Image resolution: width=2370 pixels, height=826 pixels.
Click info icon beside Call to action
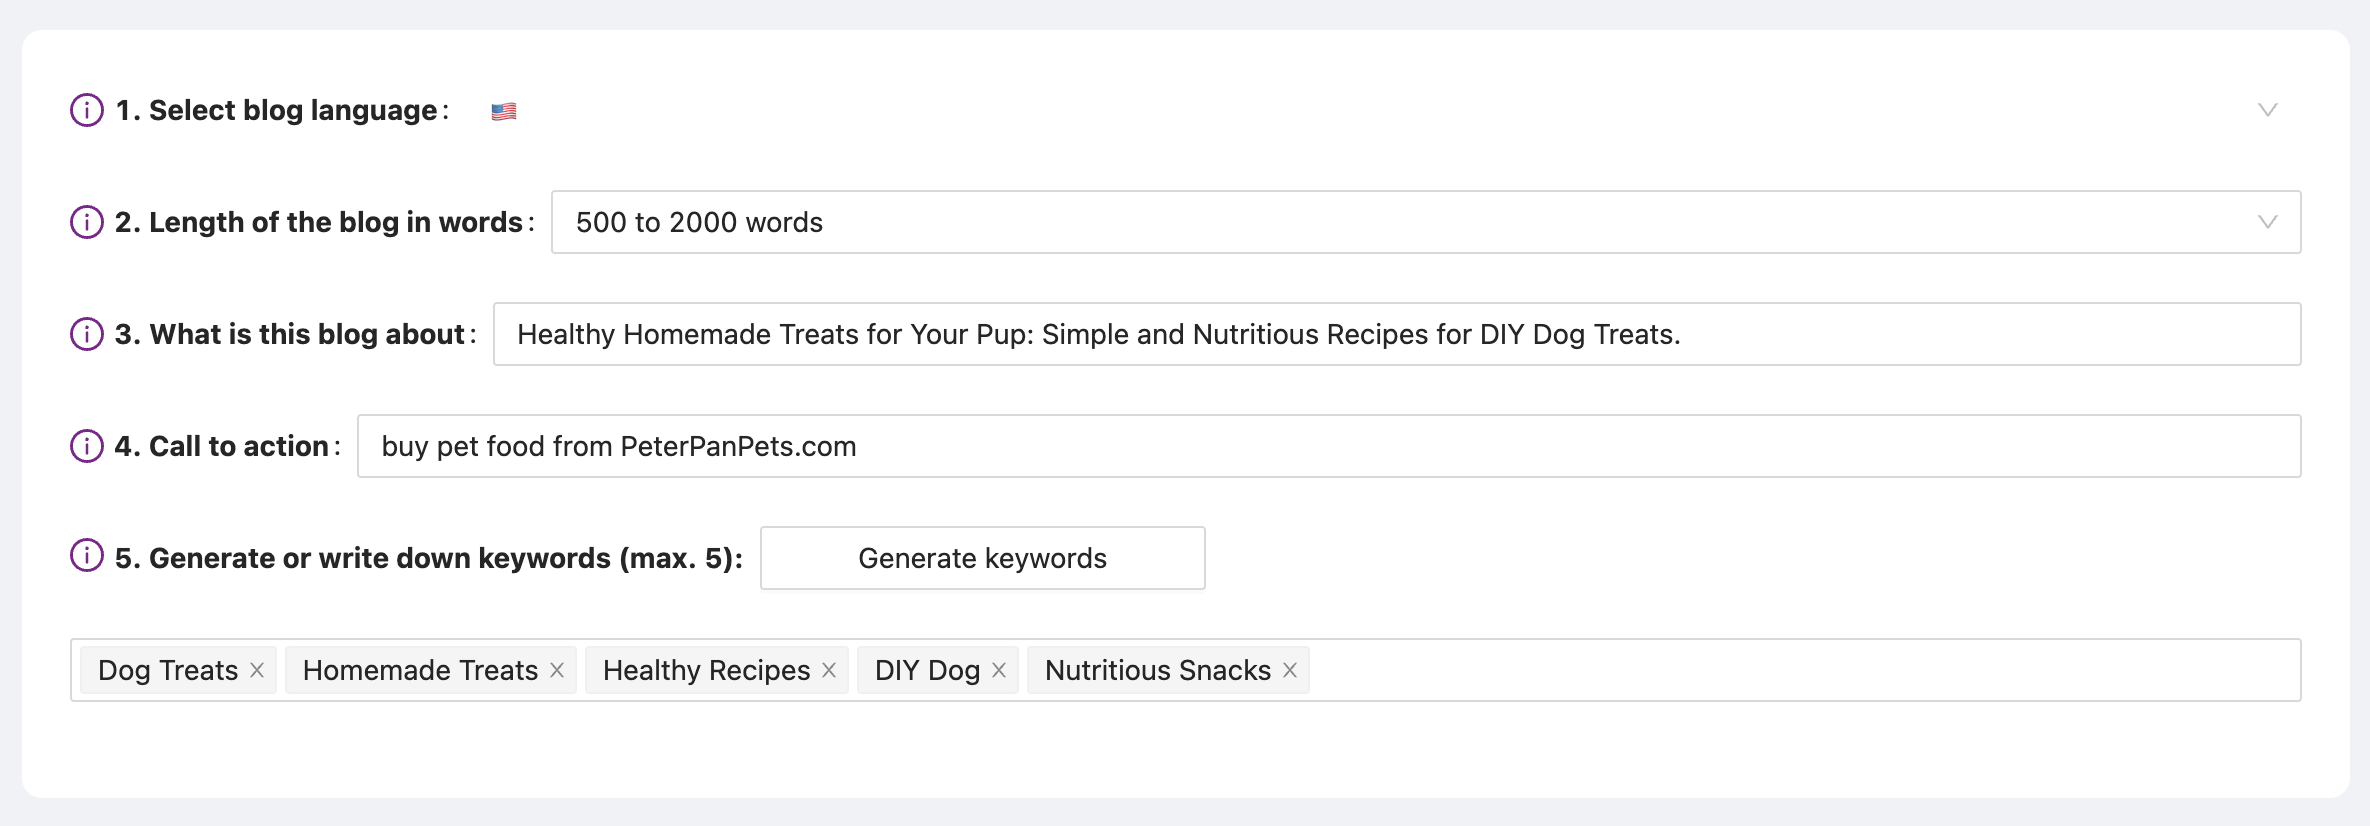coord(87,446)
